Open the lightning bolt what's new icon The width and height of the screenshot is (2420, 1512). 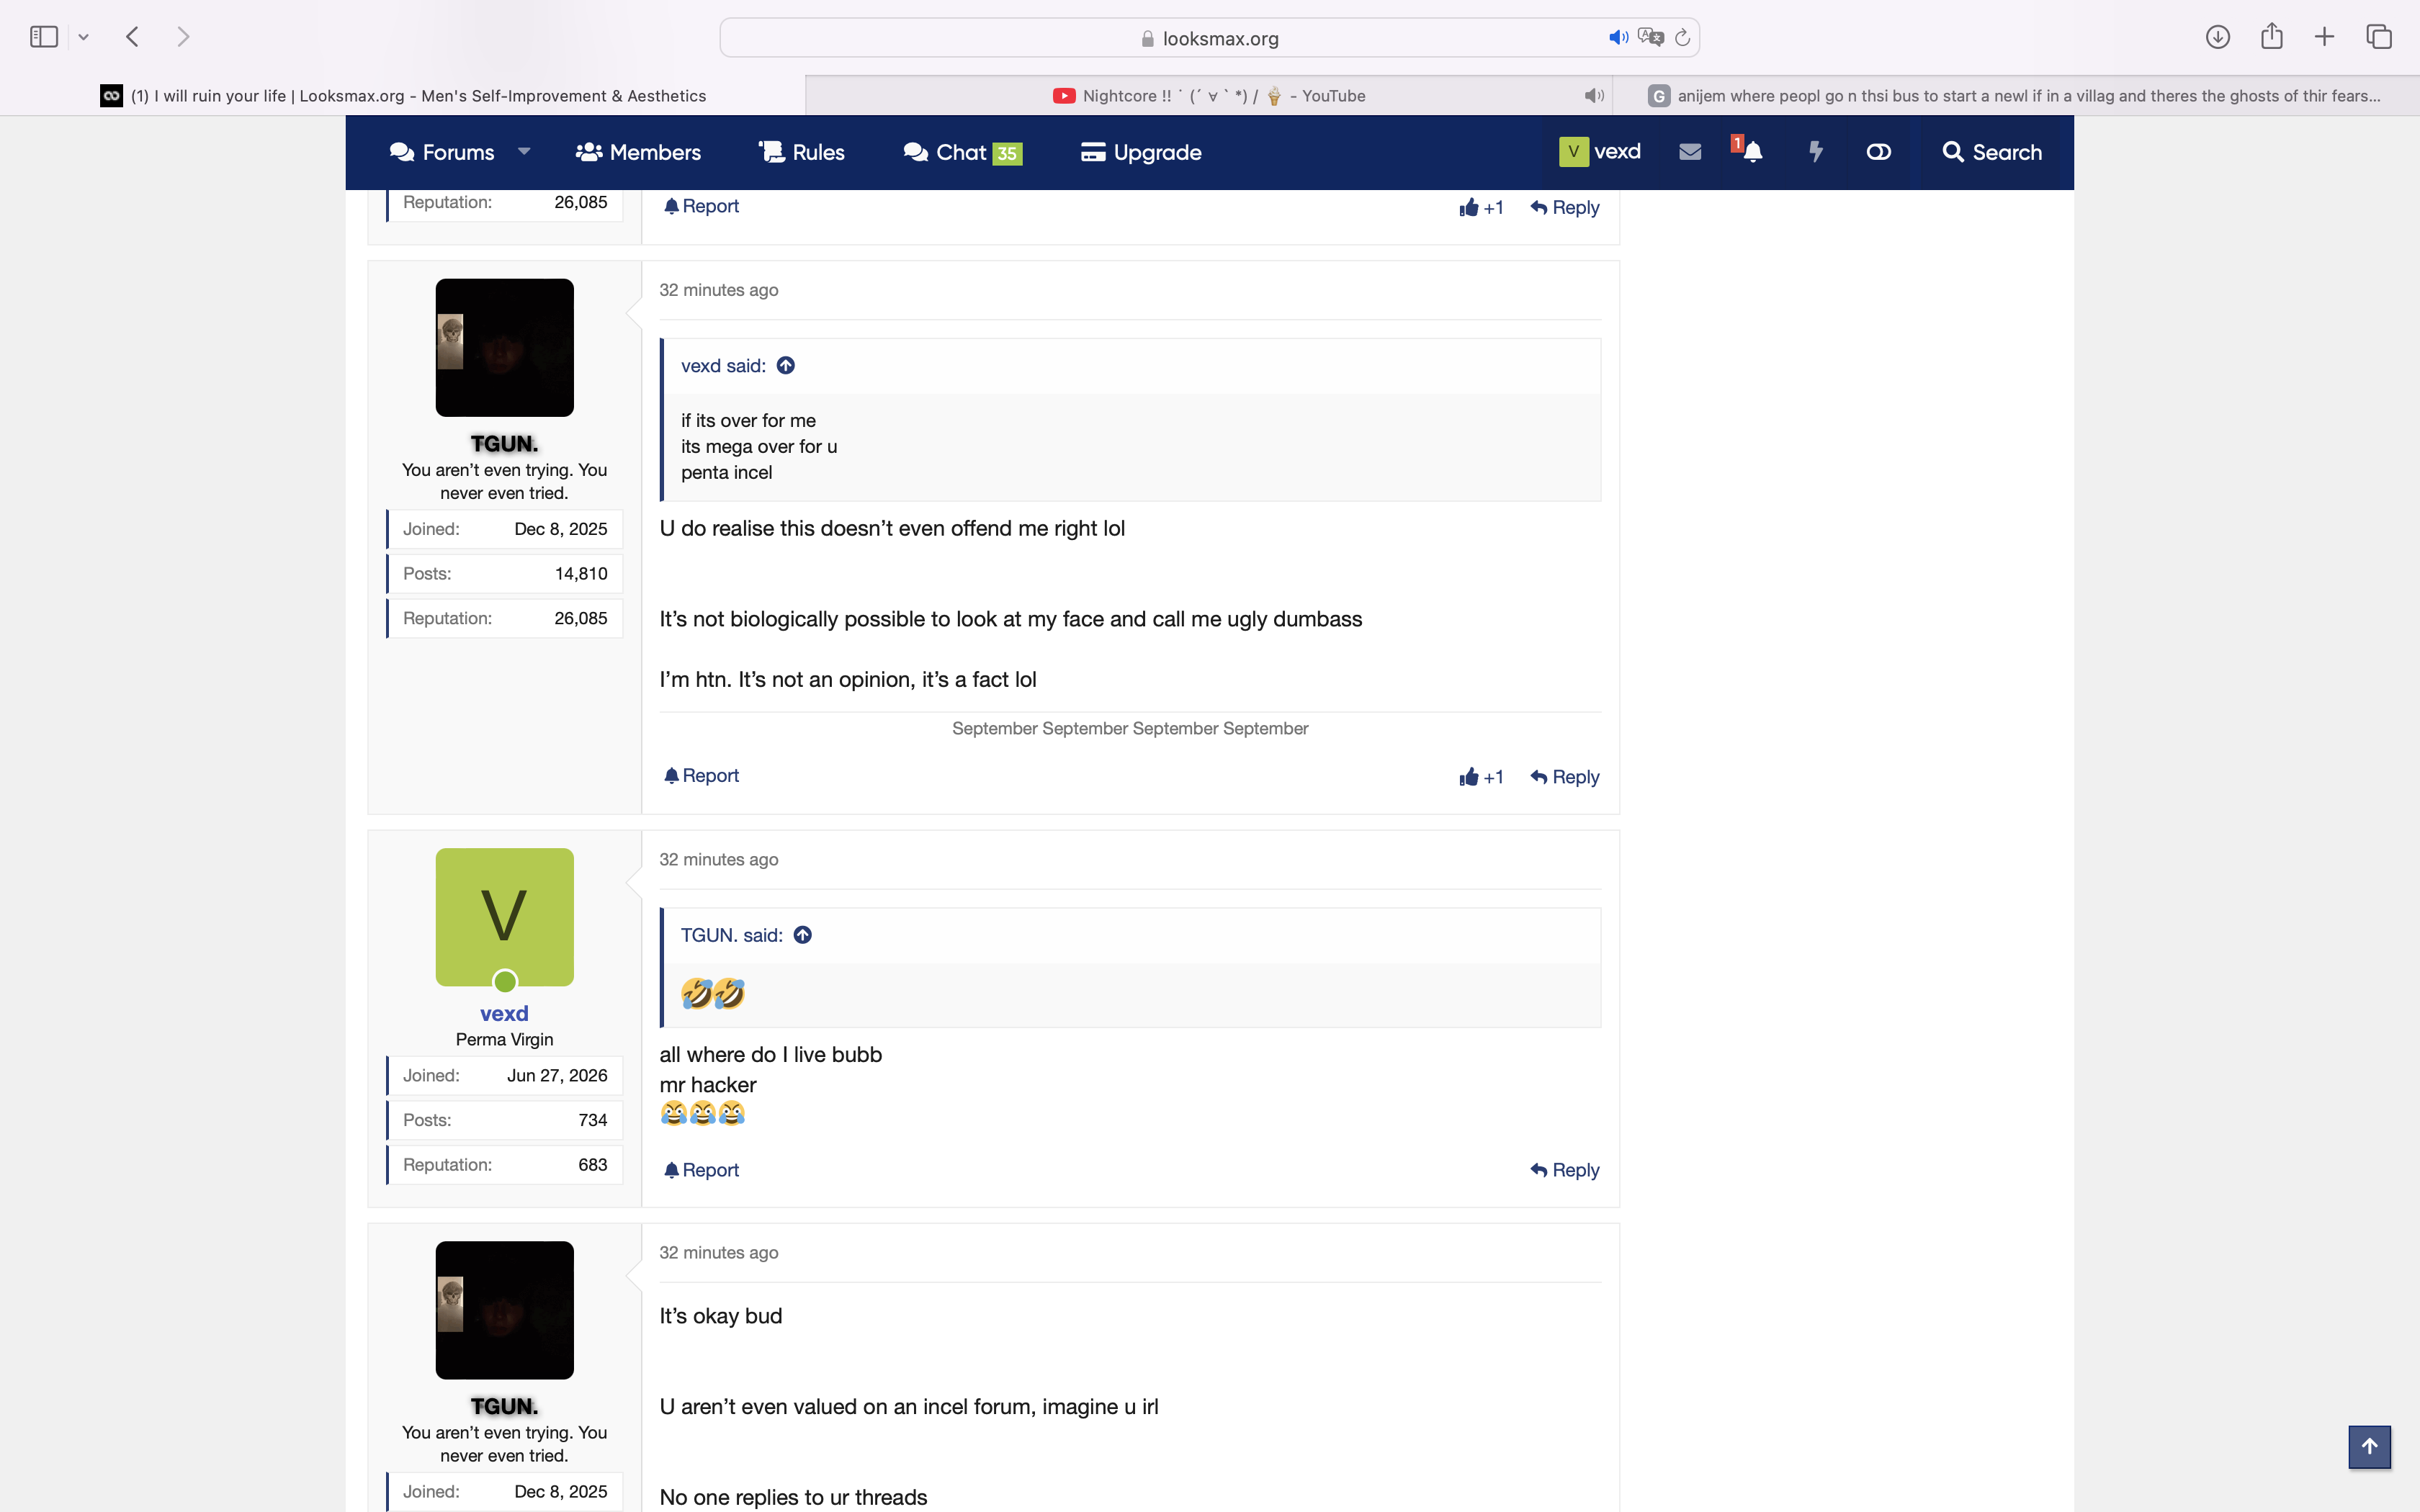(1816, 152)
